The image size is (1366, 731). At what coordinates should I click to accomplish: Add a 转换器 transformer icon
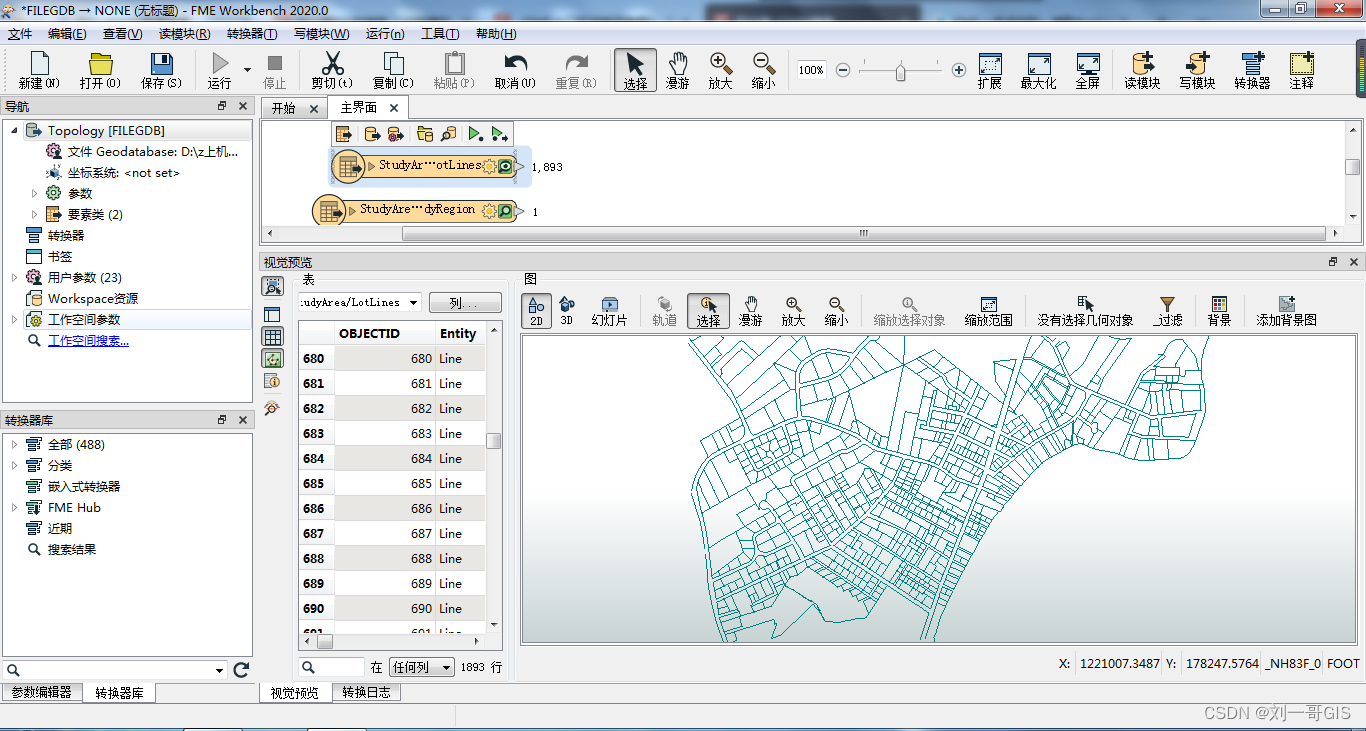[1252, 63]
